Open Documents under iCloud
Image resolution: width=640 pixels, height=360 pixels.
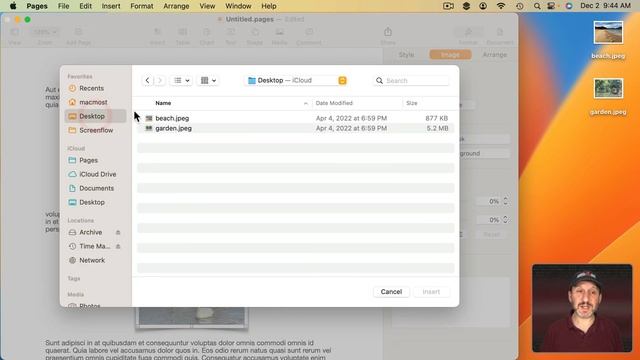click(96, 188)
